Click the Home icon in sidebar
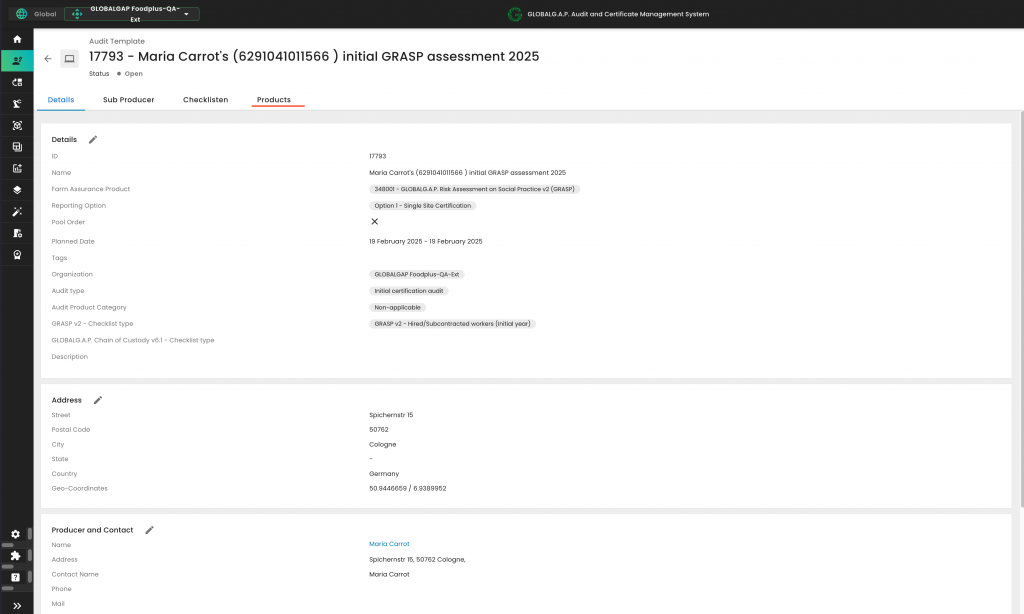The image size is (1024, 614). 17,39
